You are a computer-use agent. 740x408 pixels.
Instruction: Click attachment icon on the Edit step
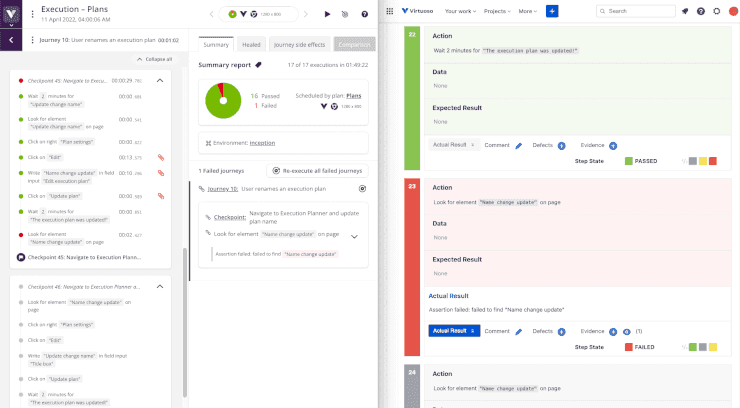pos(160,157)
